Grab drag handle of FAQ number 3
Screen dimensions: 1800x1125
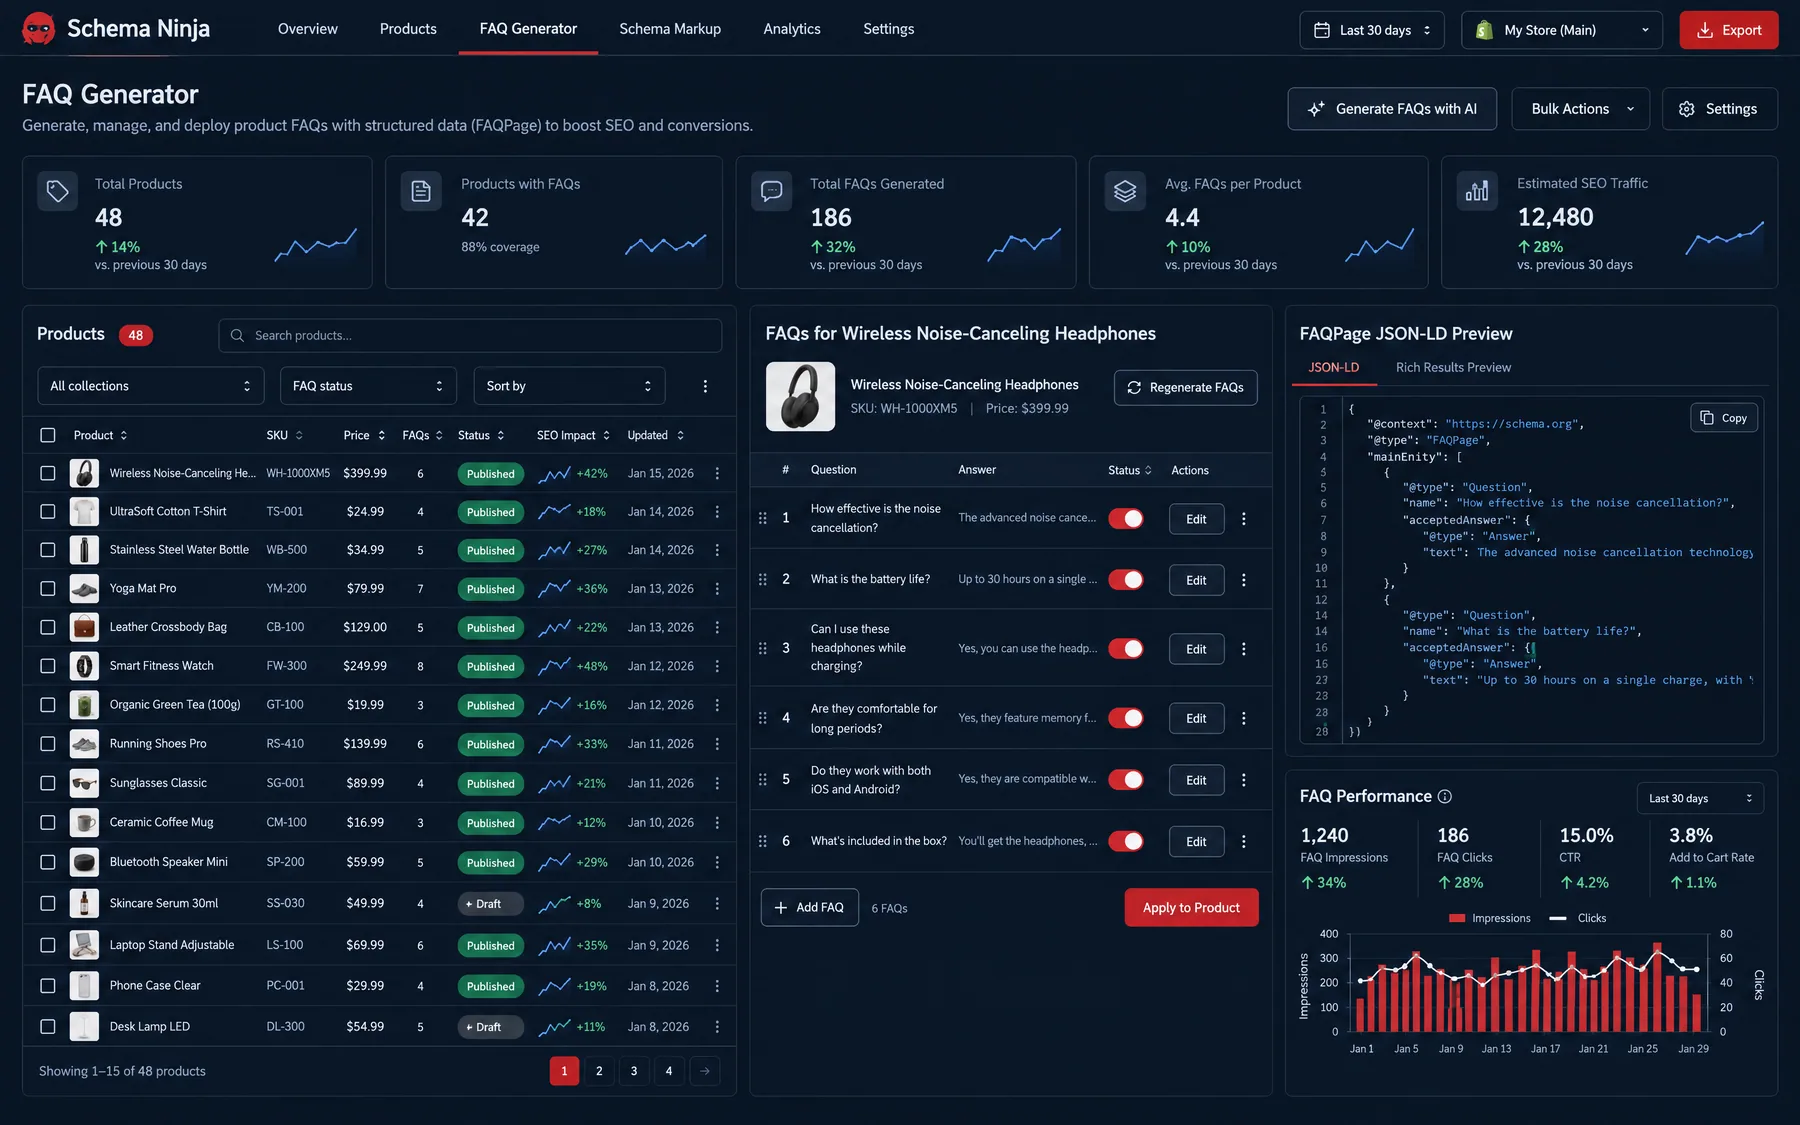763,648
